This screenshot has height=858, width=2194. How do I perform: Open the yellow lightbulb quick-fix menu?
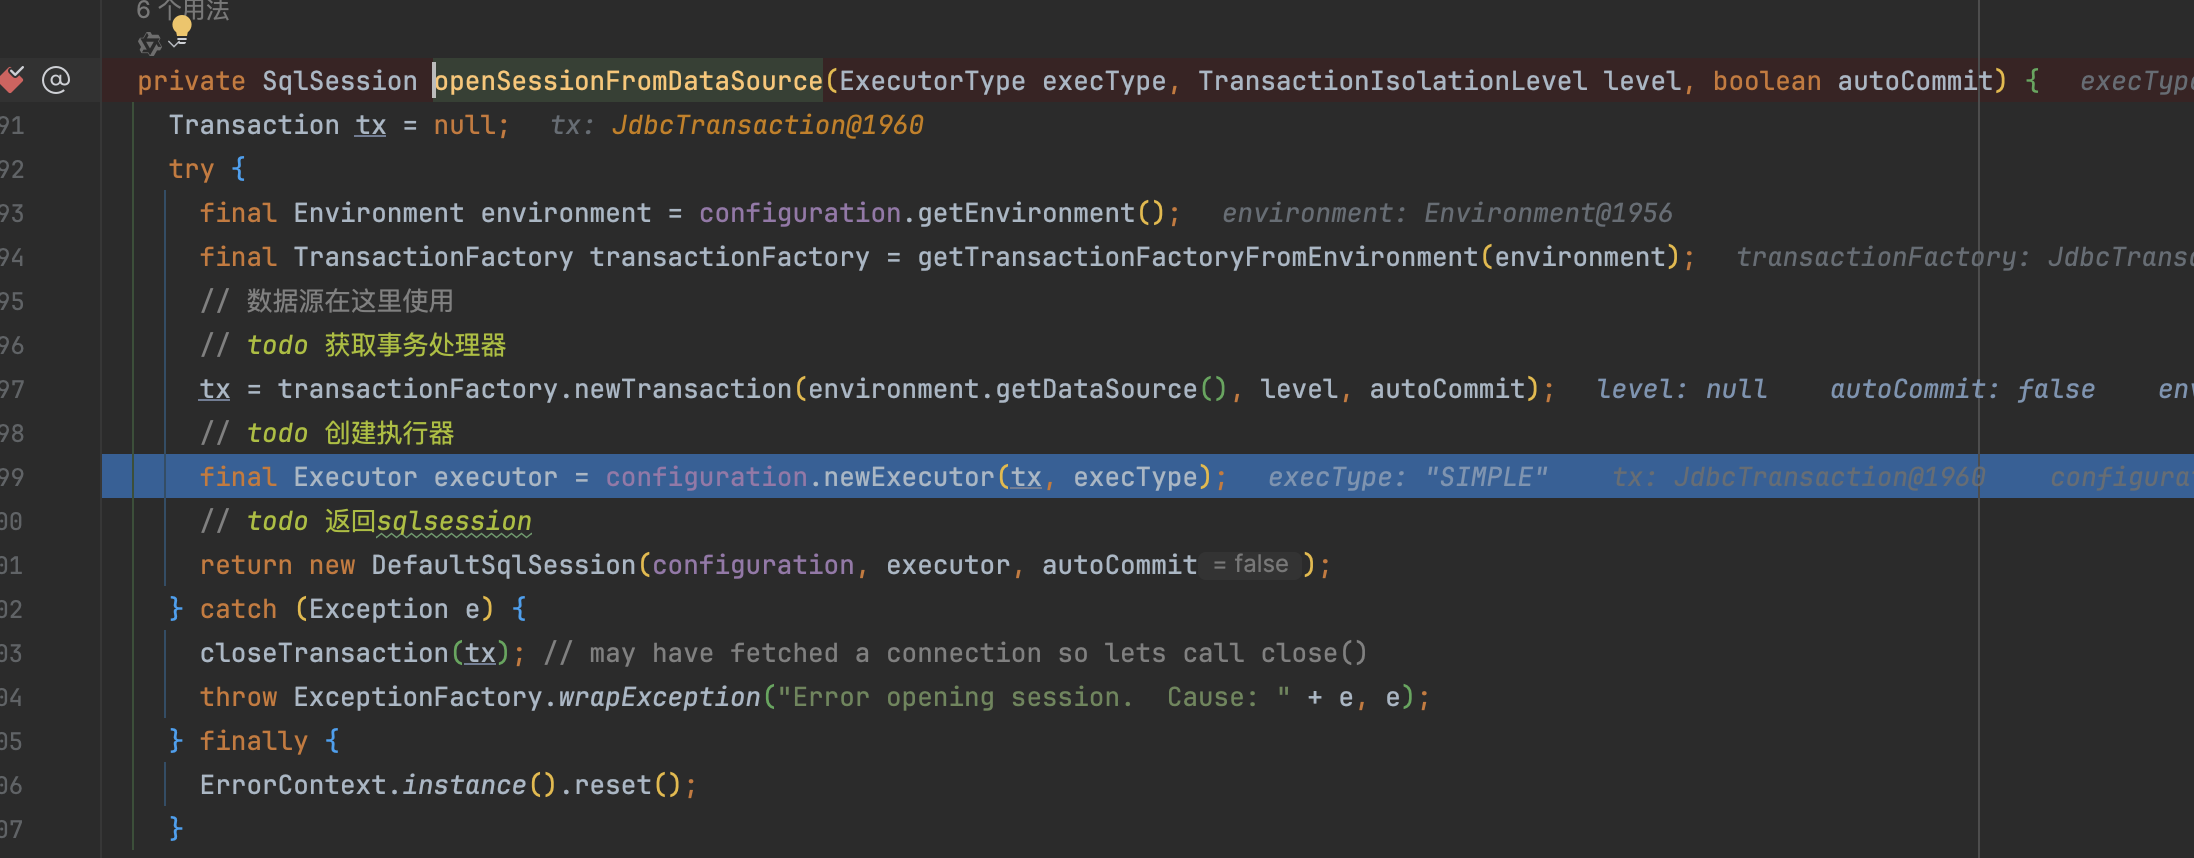[x=181, y=30]
